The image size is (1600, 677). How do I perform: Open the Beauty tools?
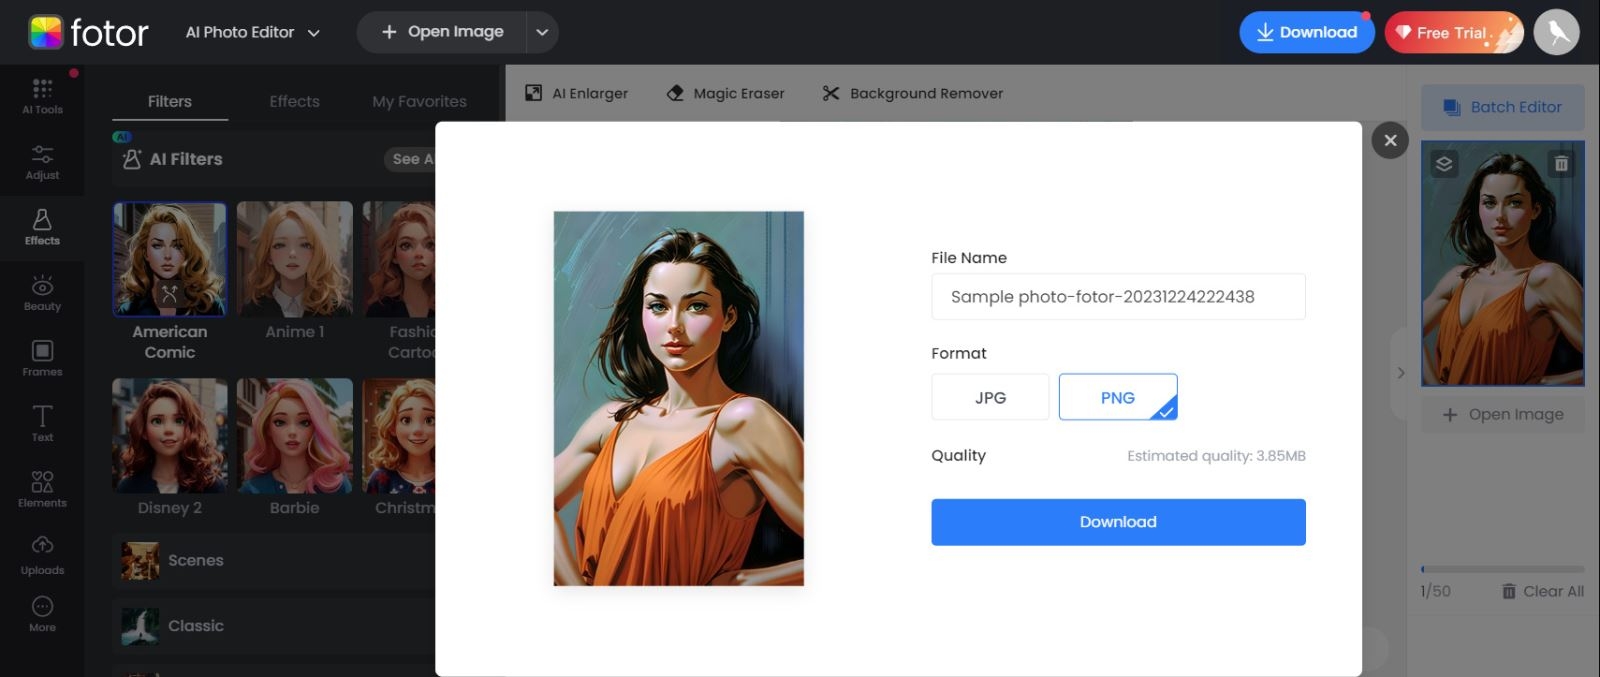42,293
